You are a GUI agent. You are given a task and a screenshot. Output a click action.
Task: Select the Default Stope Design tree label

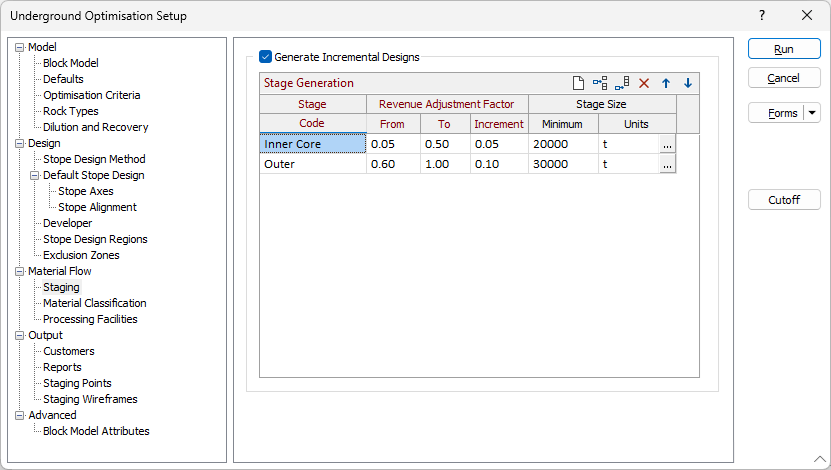(93, 175)
